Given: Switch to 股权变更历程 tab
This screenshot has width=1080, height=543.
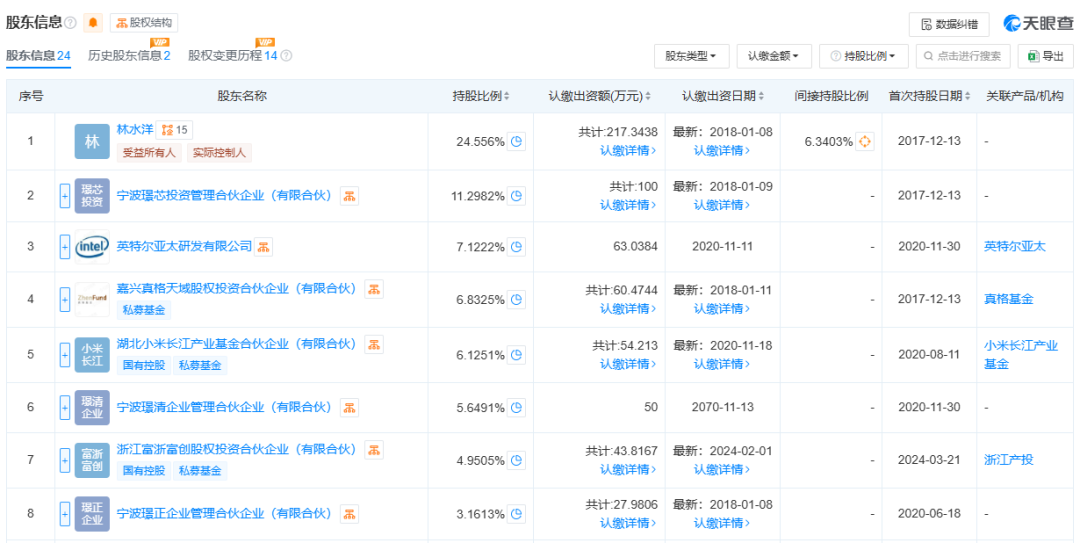Looking at the screenshot, I should [232, 56].
